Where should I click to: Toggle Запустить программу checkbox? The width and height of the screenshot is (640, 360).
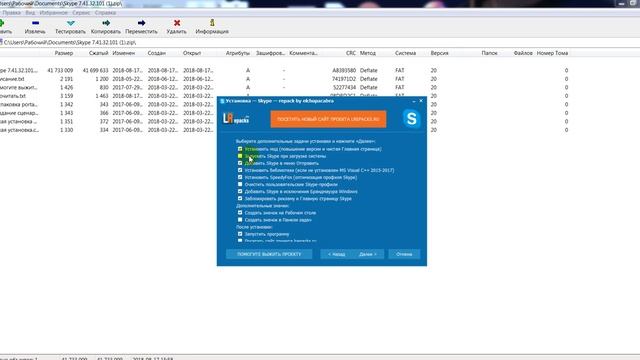240,234
